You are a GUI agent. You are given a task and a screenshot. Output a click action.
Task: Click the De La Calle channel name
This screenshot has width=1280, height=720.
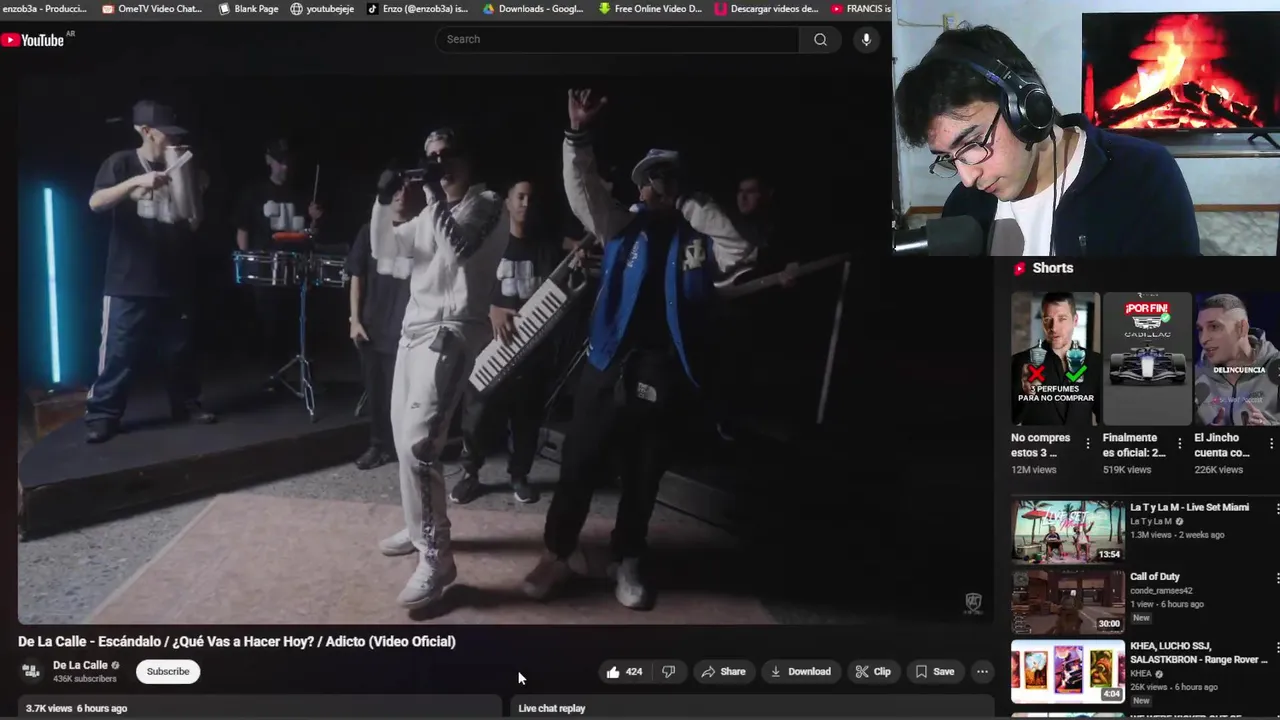[80, 665]
